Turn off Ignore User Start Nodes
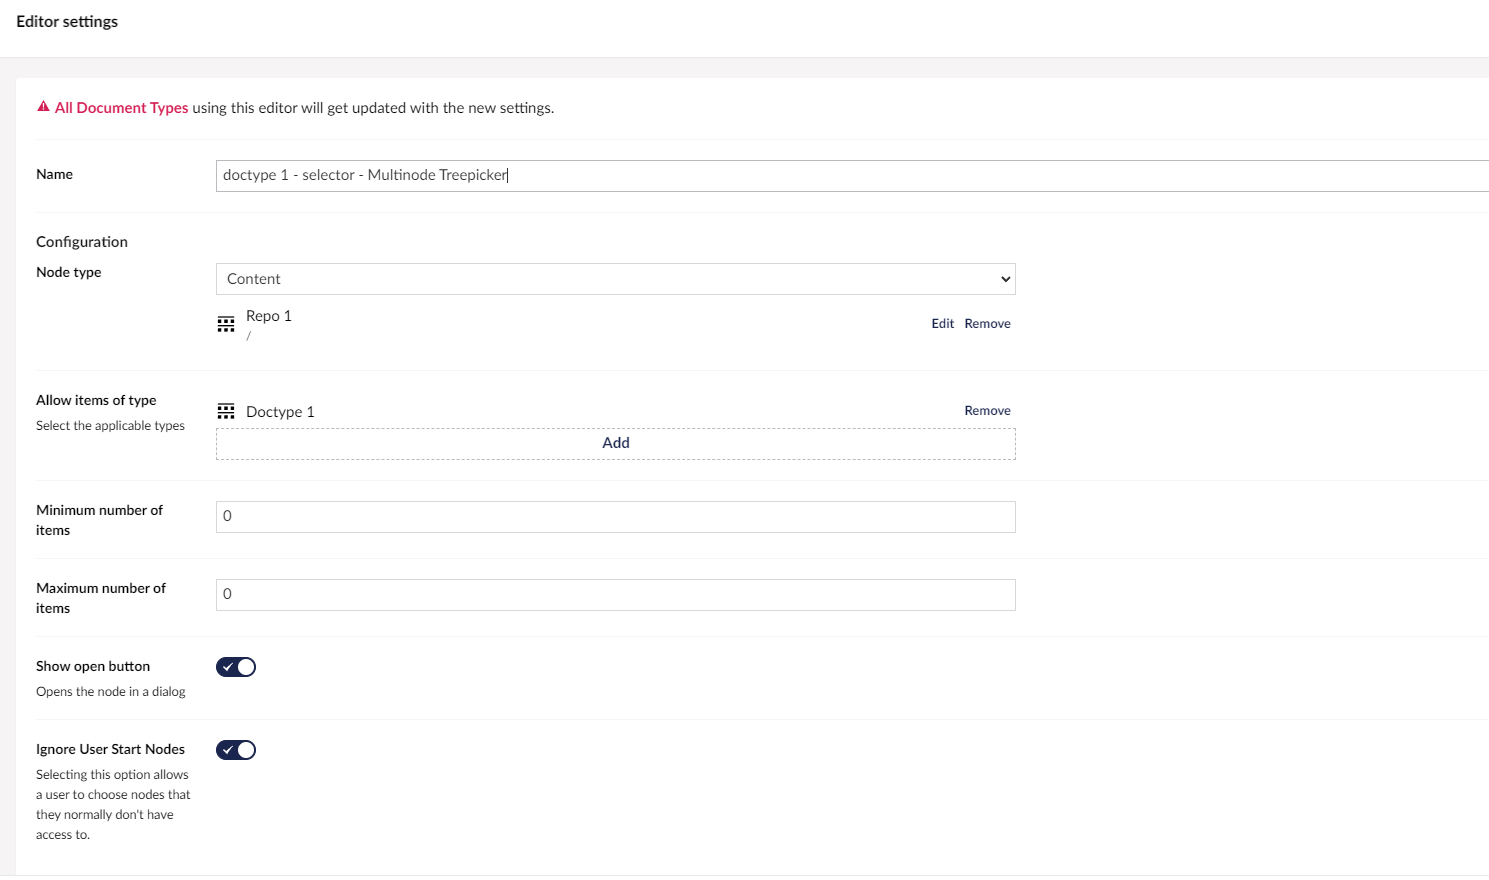 236,749
